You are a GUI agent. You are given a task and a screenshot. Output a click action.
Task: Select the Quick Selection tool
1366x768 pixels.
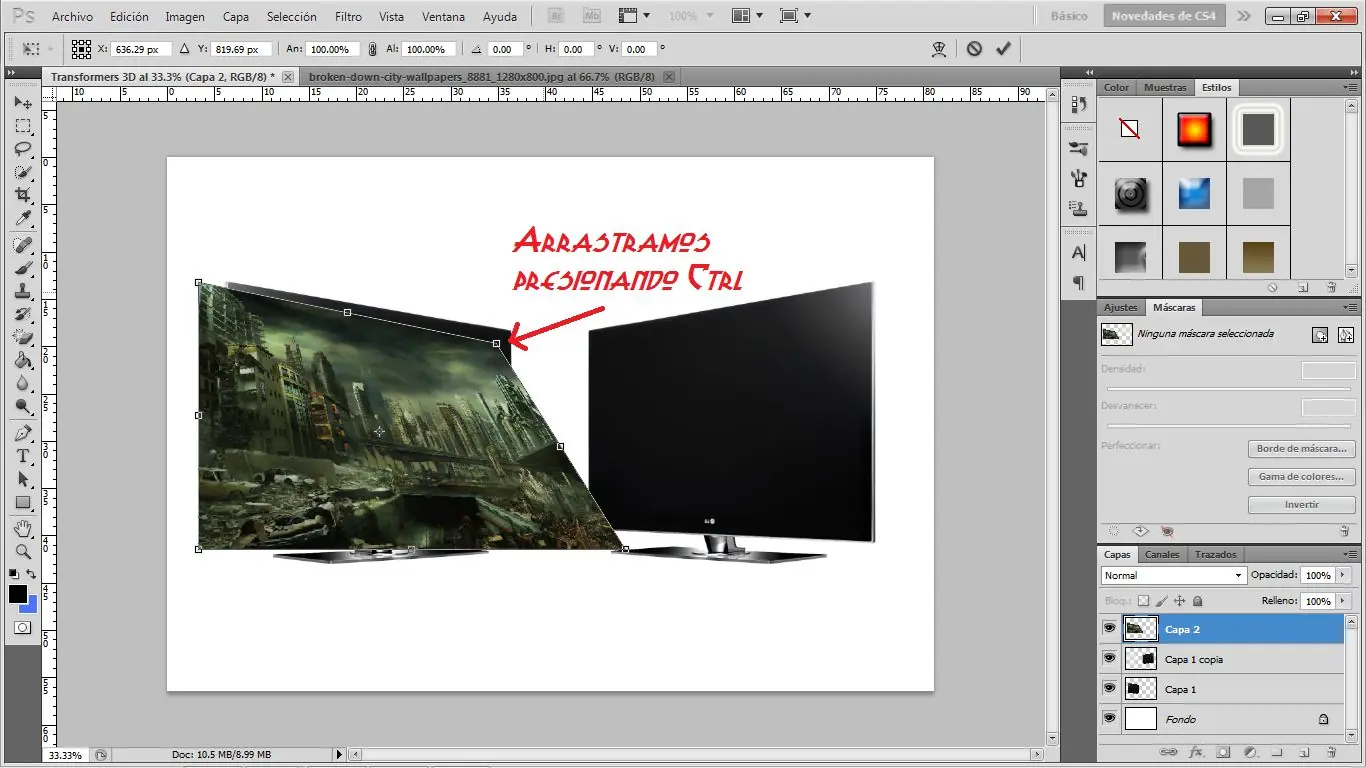(22, 172)
